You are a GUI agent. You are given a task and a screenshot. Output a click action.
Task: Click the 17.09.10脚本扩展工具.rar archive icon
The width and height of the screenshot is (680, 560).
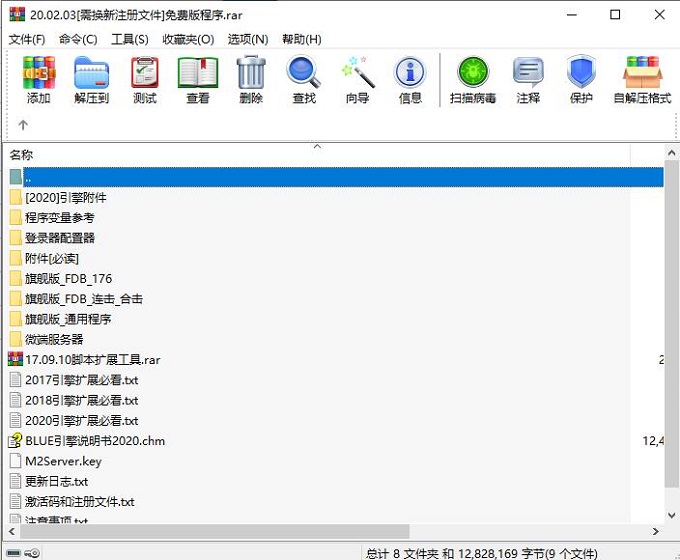pos(16,359)
